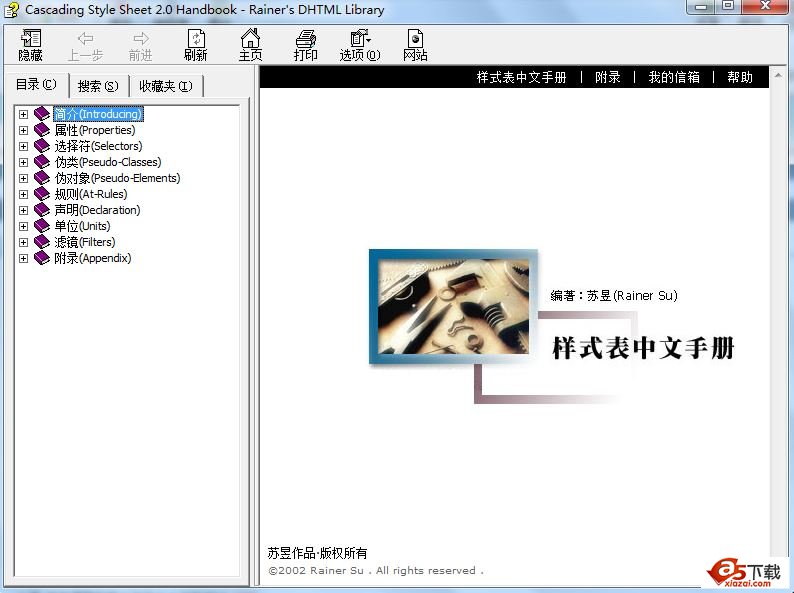
Task: Click book icon beside 声明(Declaration)
Action: pyautogui.click(x=42, y=210)
